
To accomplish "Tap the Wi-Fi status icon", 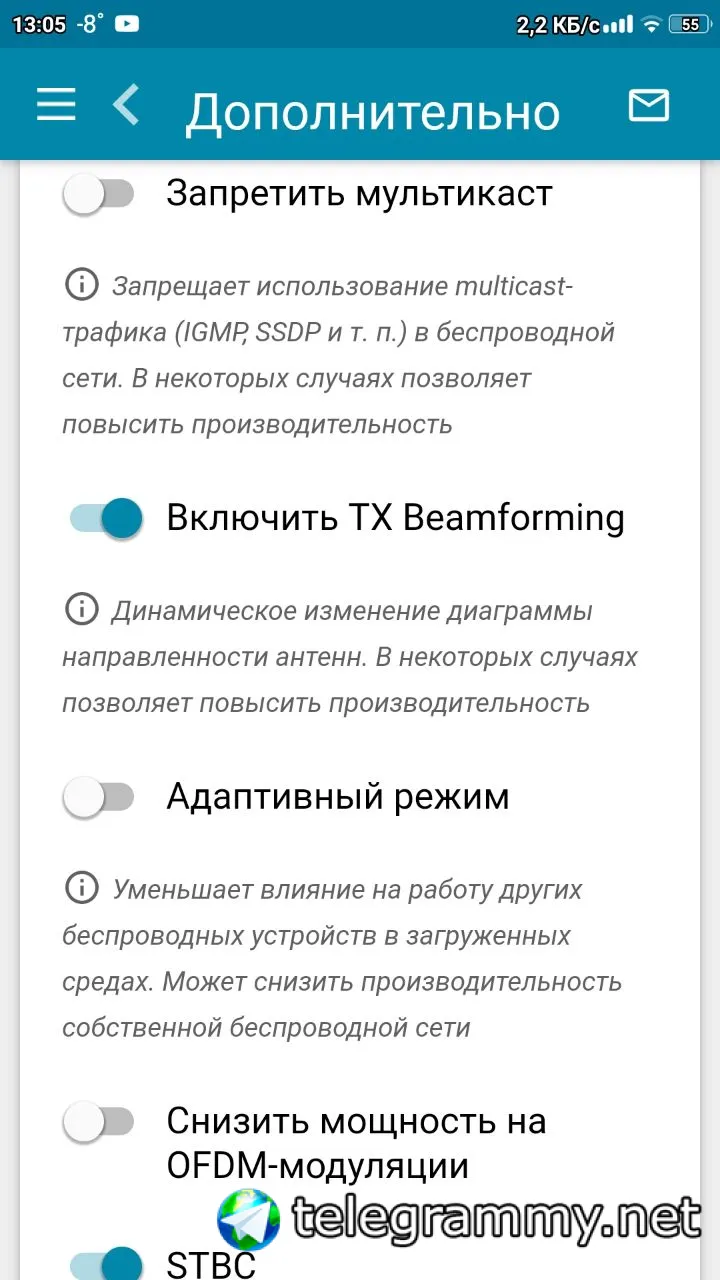I will (x=652, y=25).
